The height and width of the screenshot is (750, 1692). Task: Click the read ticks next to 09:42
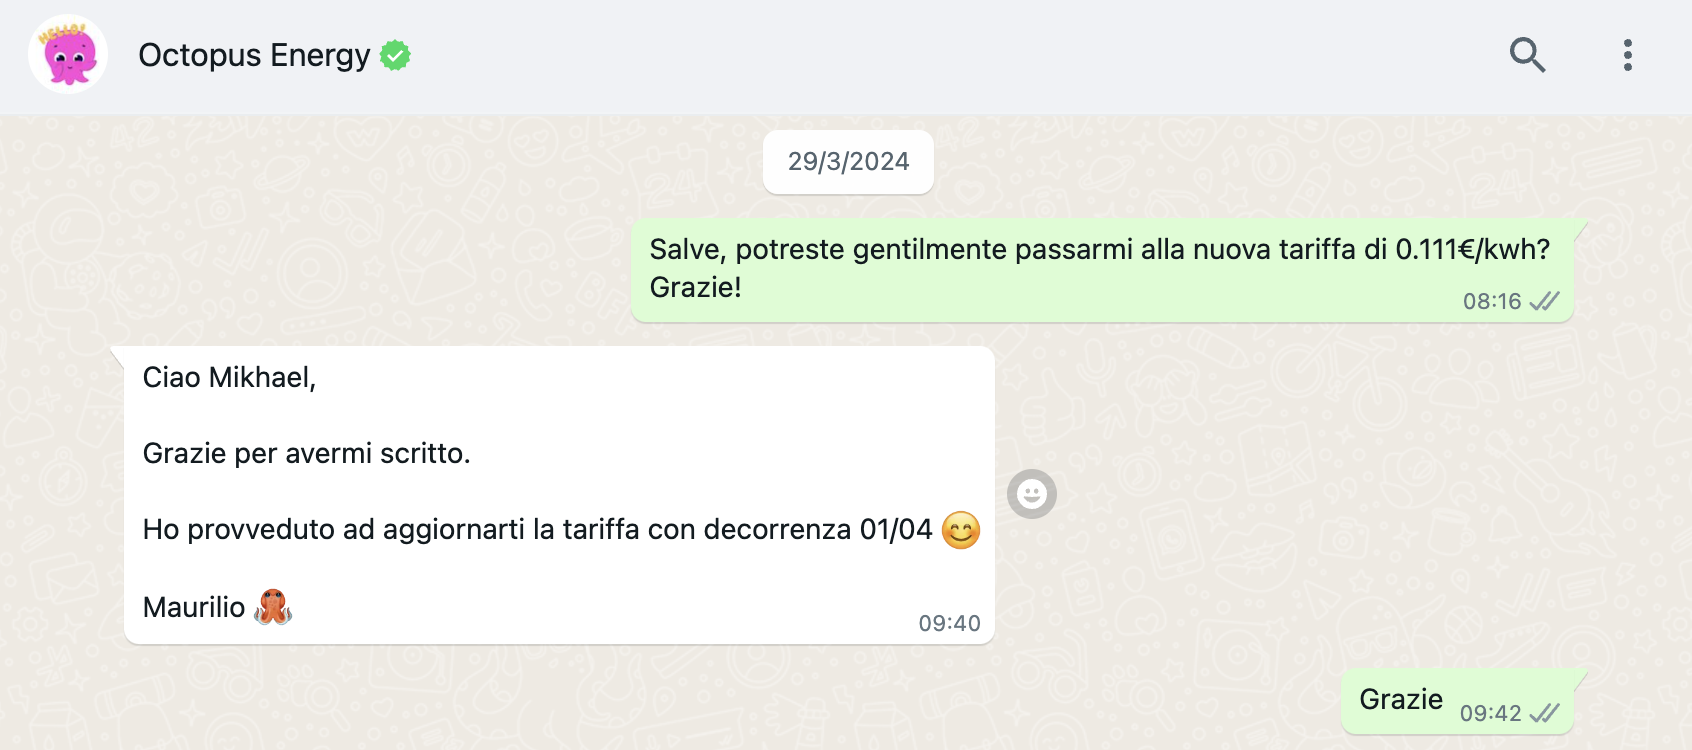(1544, 713)
